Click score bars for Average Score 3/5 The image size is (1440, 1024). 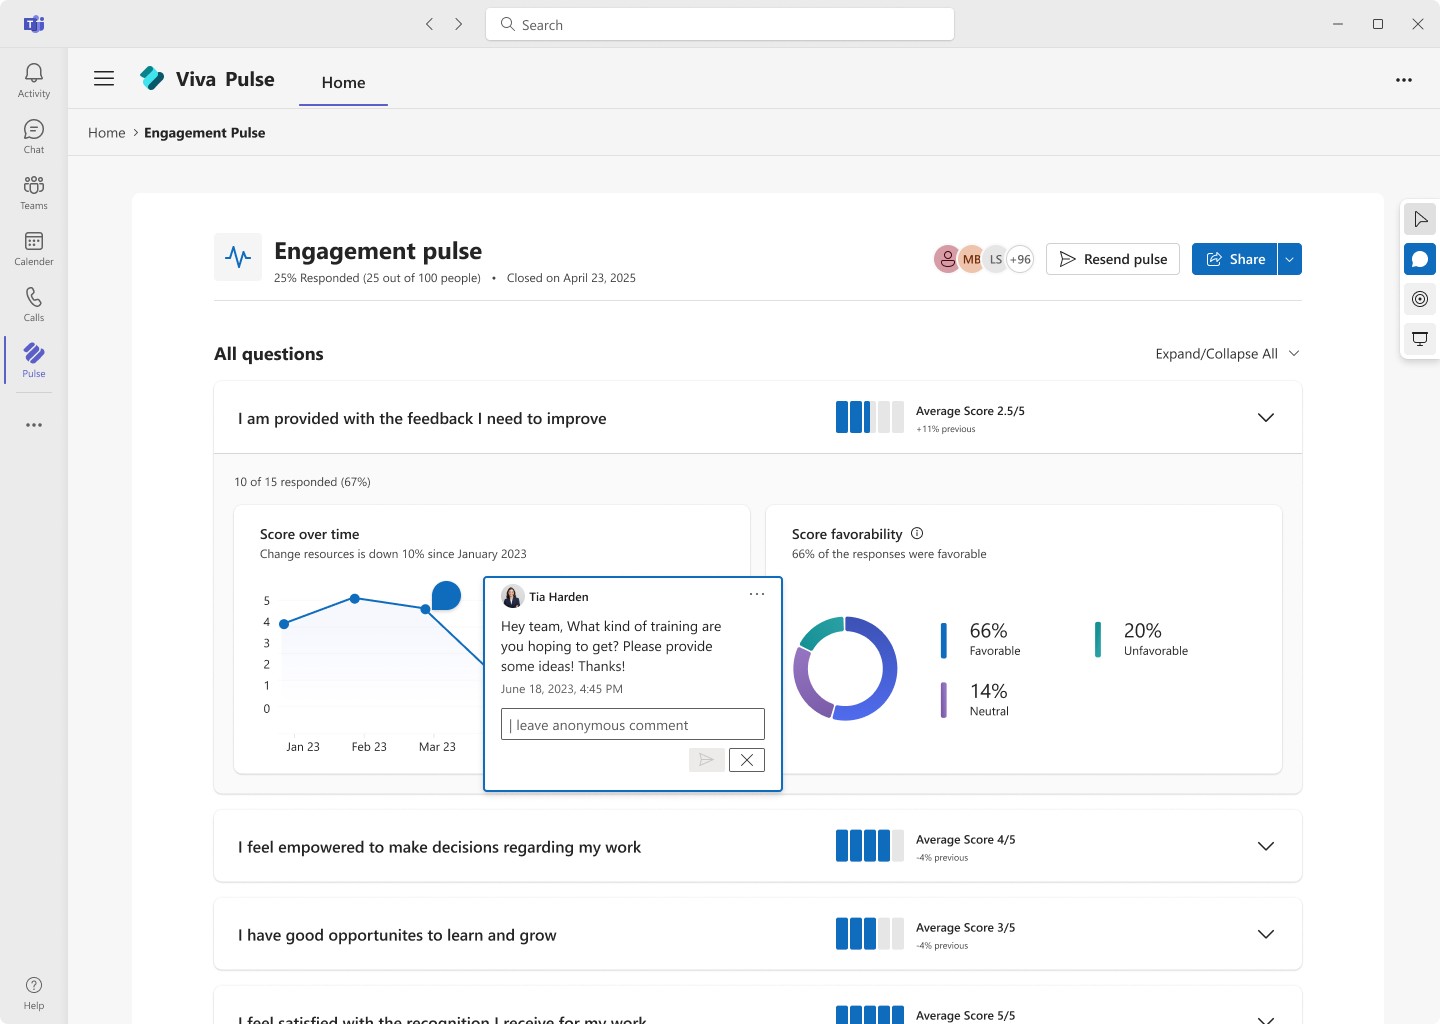[870, 934]
